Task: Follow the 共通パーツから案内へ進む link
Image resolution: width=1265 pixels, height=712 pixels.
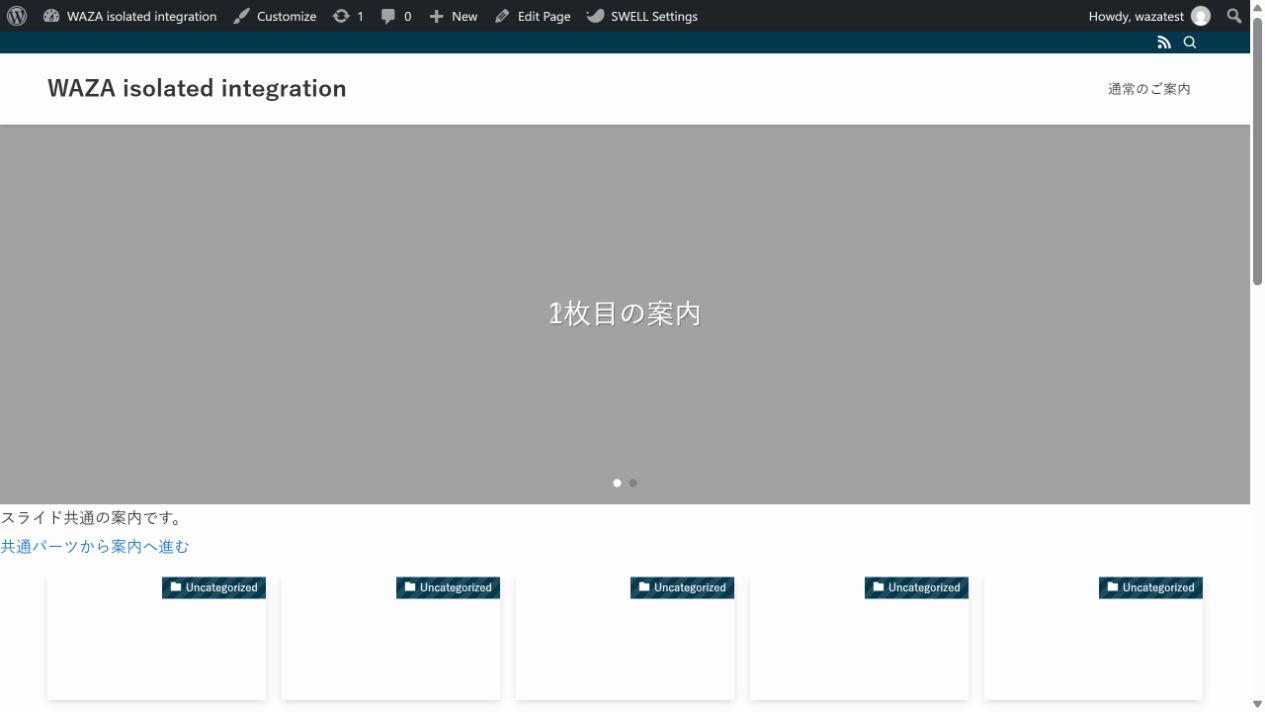Action: pyautogui.click(x=95, y=546)
